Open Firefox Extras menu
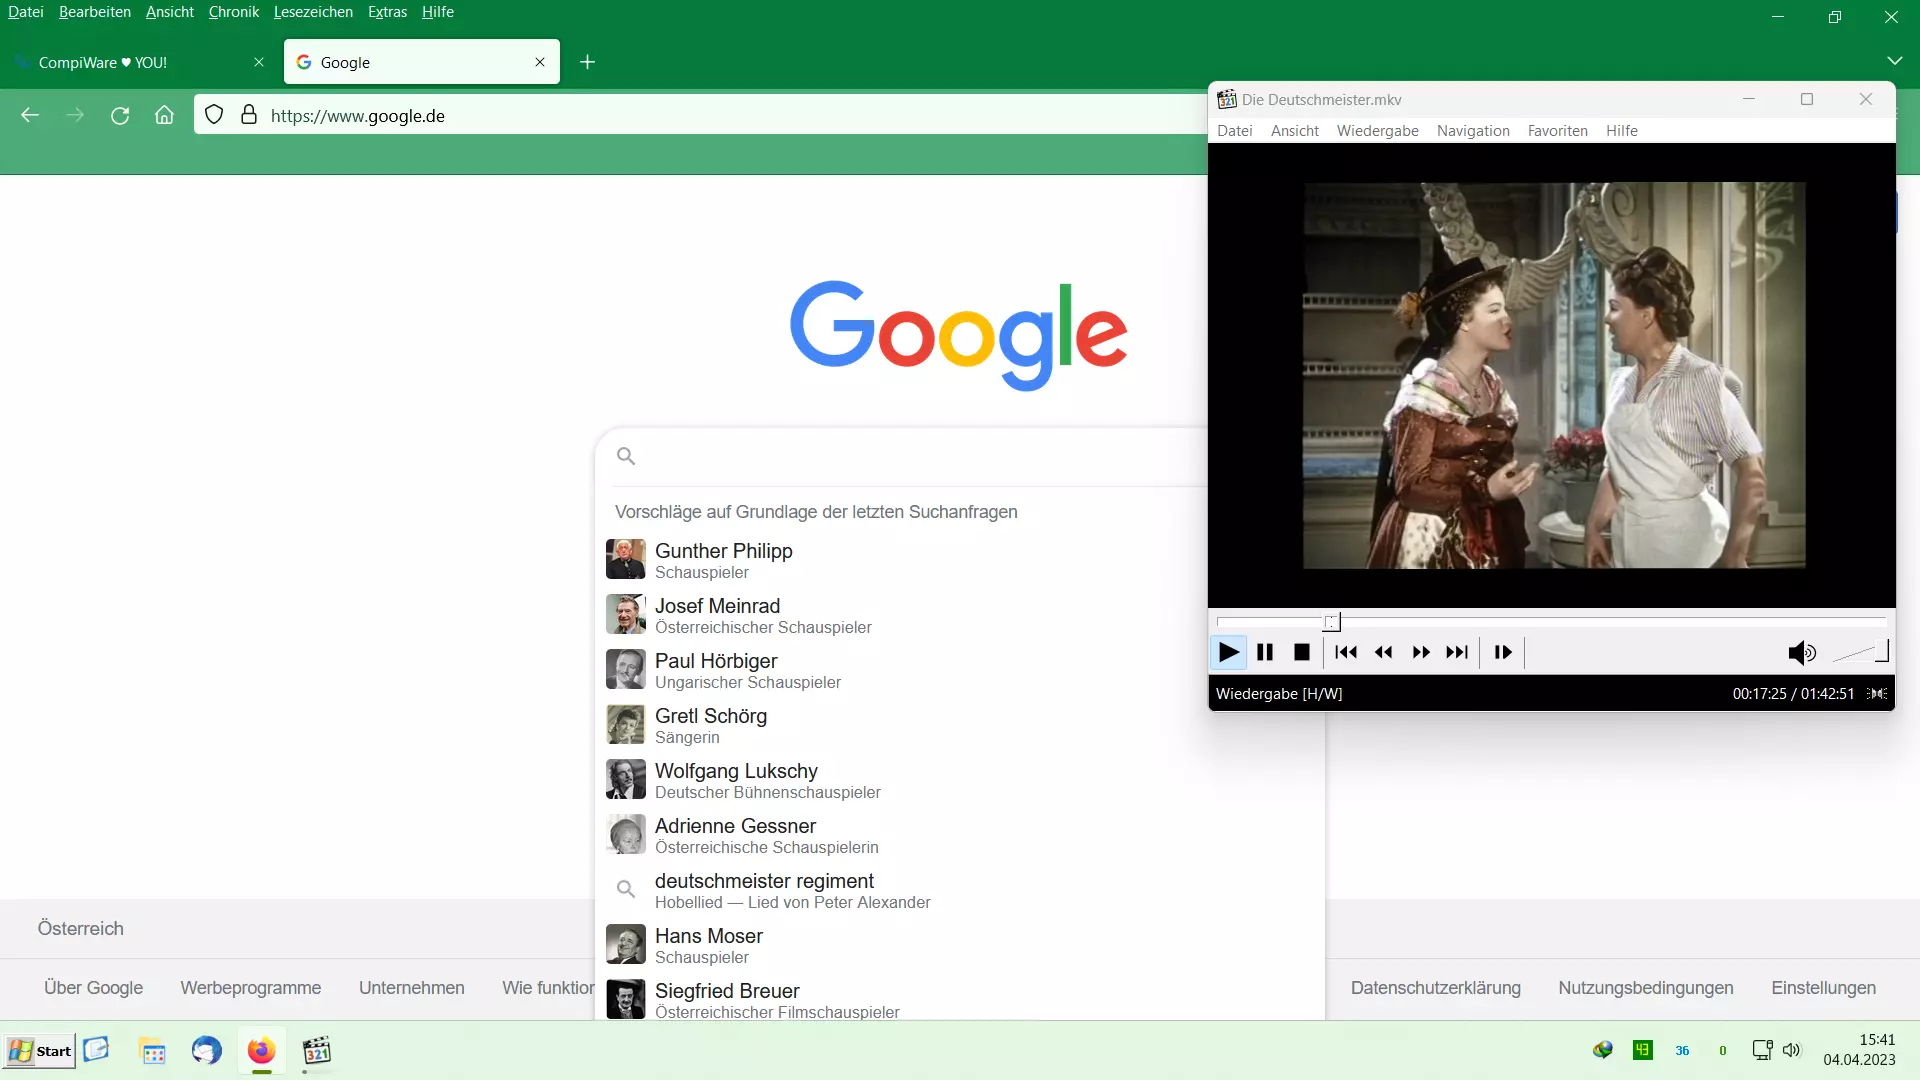 click(x=387, y=12)
